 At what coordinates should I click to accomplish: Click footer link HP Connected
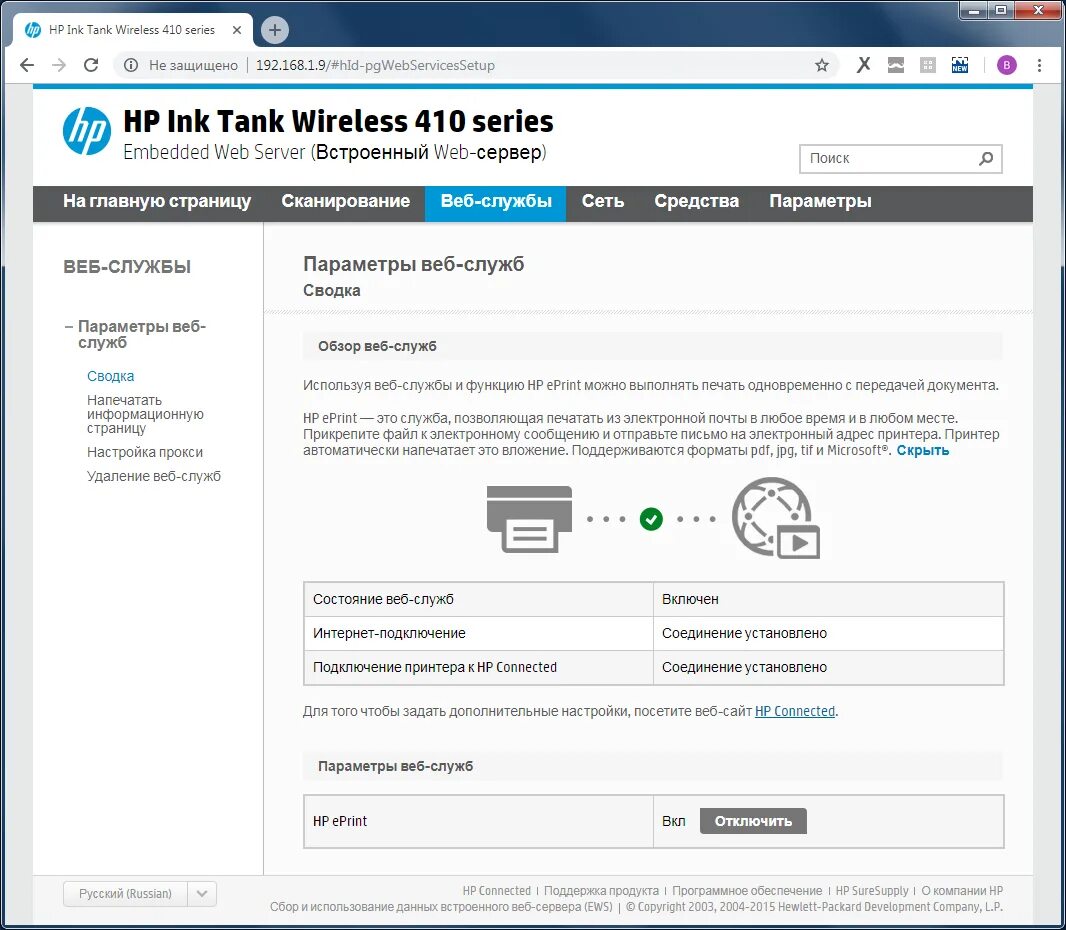click(x=496, y=891)
